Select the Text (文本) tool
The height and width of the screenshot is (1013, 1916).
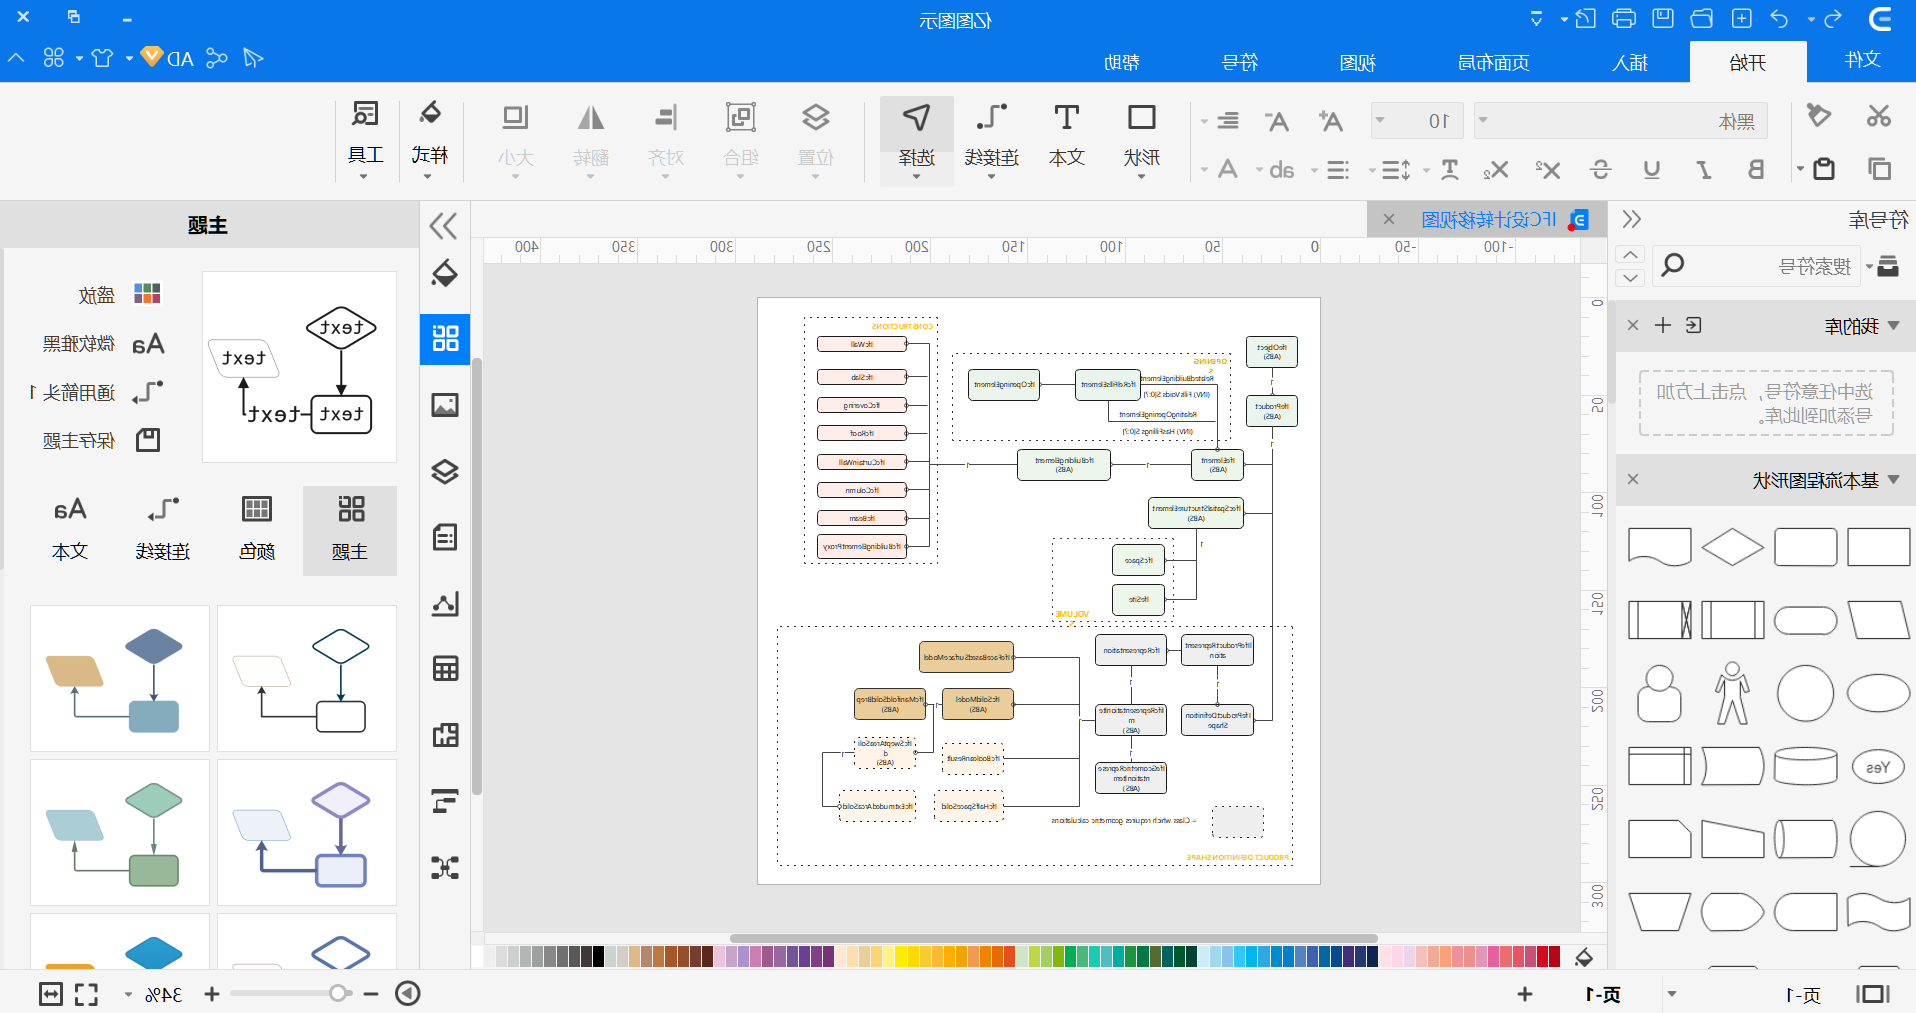(x=1066, y=137)
